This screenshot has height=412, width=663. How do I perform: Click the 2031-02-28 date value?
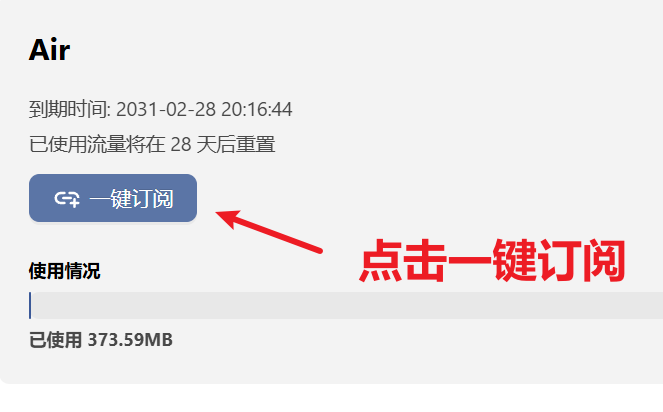[x=166, y=110]
